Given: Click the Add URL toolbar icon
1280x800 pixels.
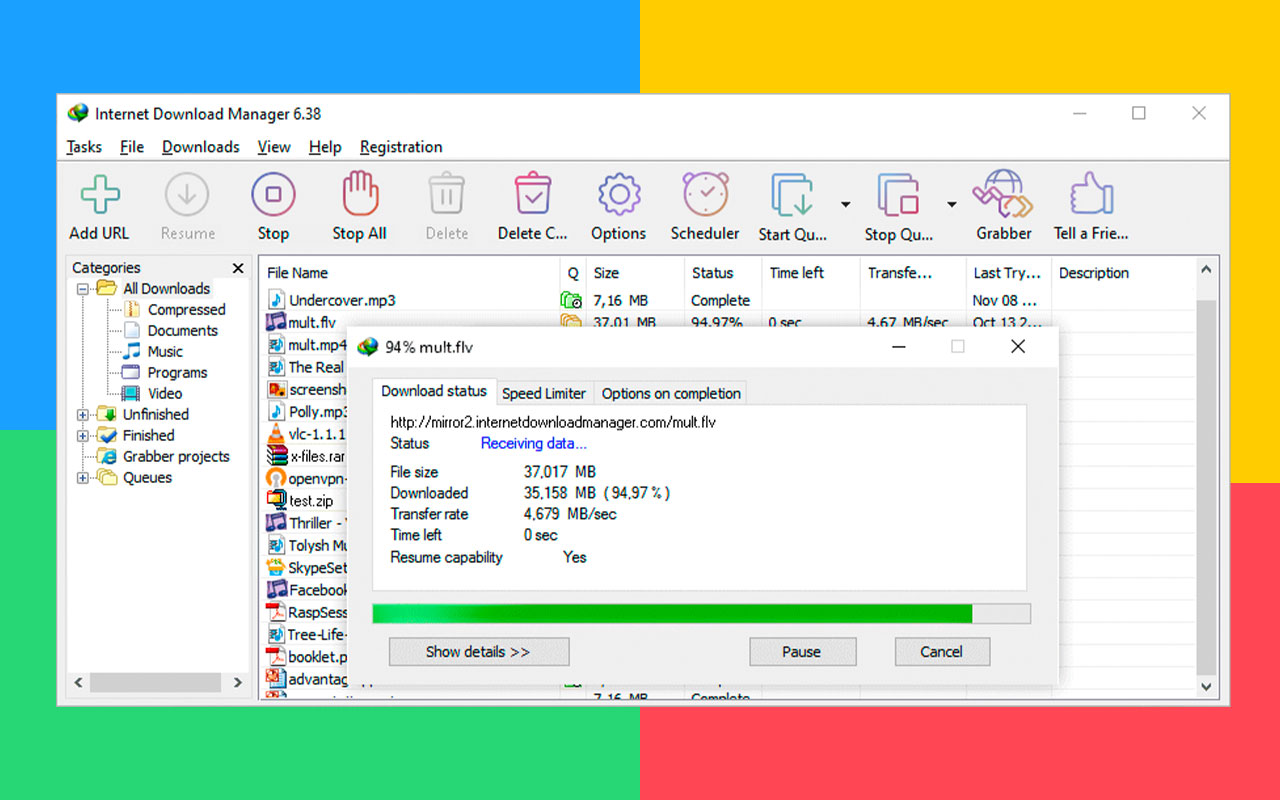Looking at the screenshot, I should [x=100, y=194].
